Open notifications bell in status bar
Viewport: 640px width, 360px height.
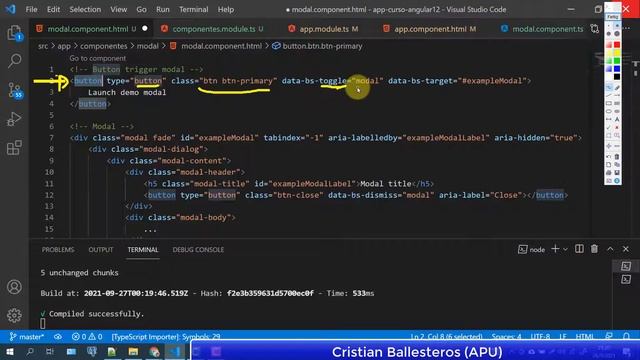pos(626,337)
